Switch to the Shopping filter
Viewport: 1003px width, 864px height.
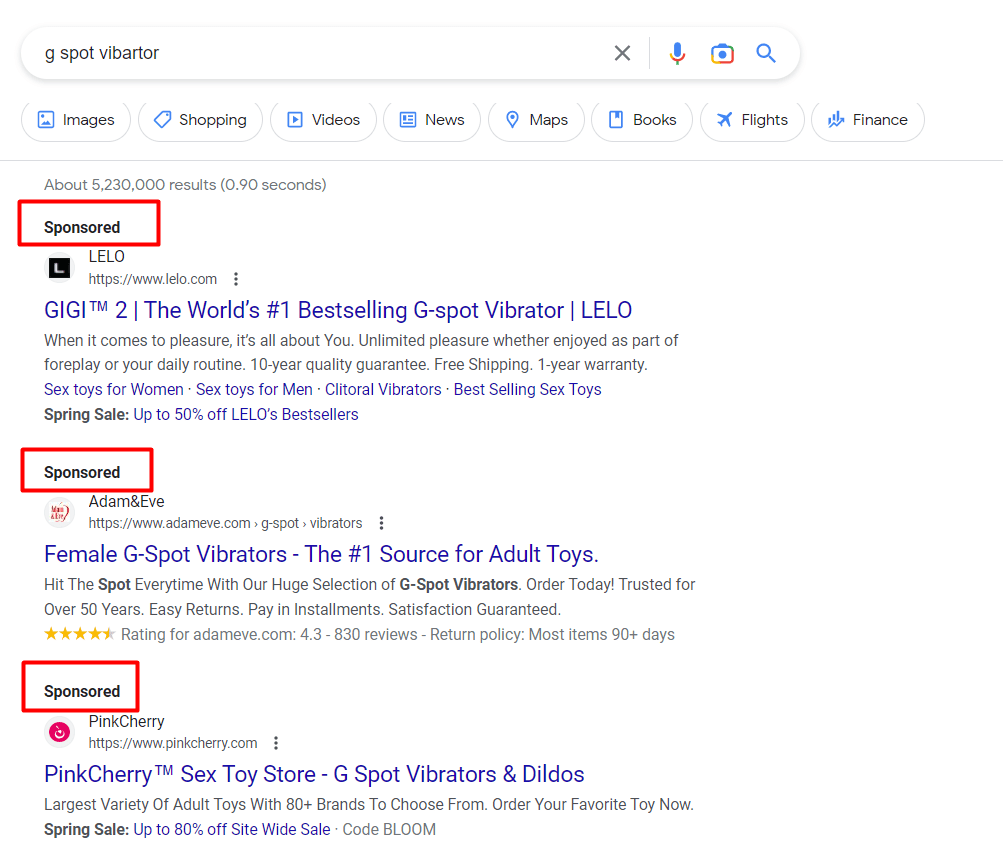[x=200, y=120]
